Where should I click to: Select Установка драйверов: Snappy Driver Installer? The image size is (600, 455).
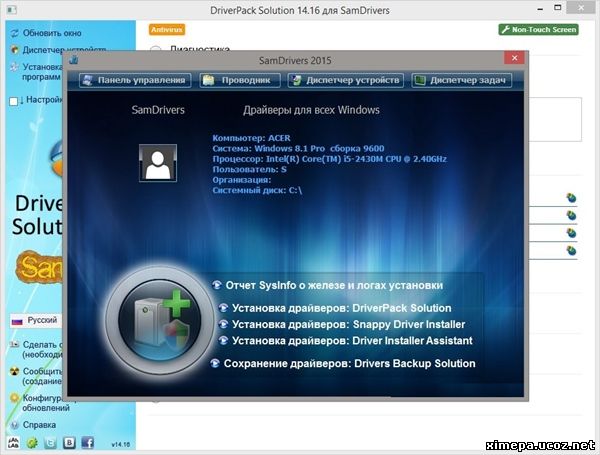342,324
